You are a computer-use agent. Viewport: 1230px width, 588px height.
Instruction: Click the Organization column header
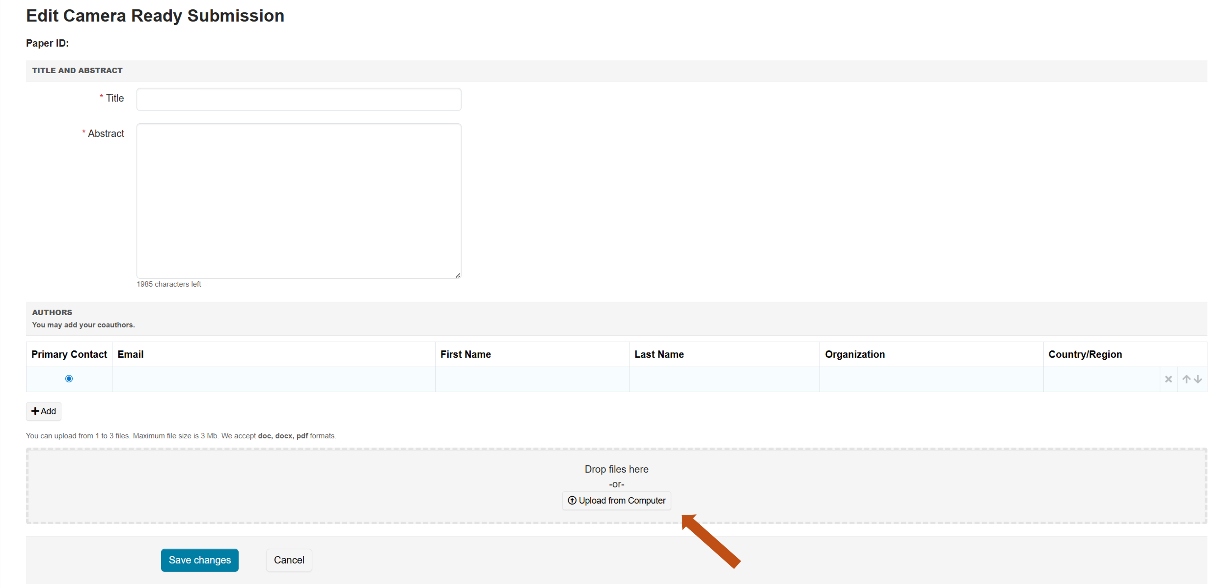(x=855, y=354)
